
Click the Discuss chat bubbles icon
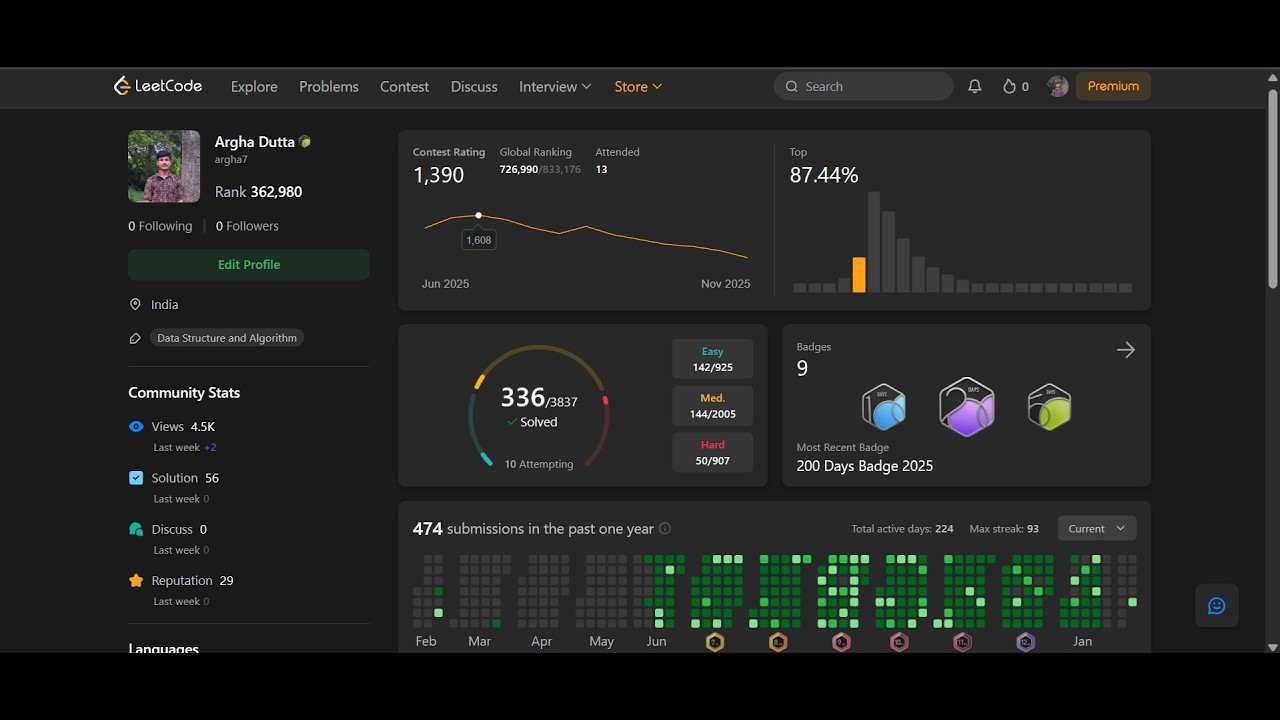point(136,529)
